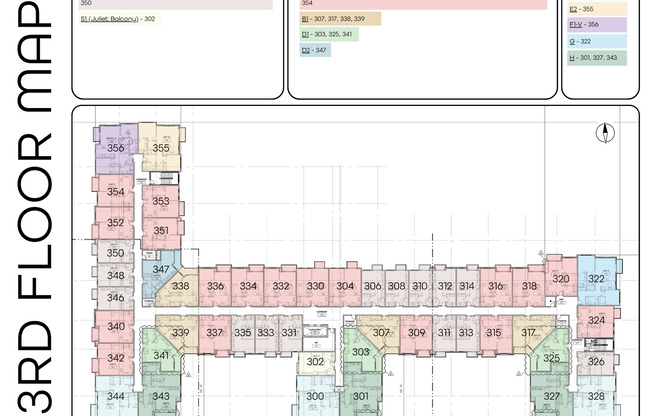The image size is (652, 416).
Task: Select unit 344 on the map
Action: point(116,396)
